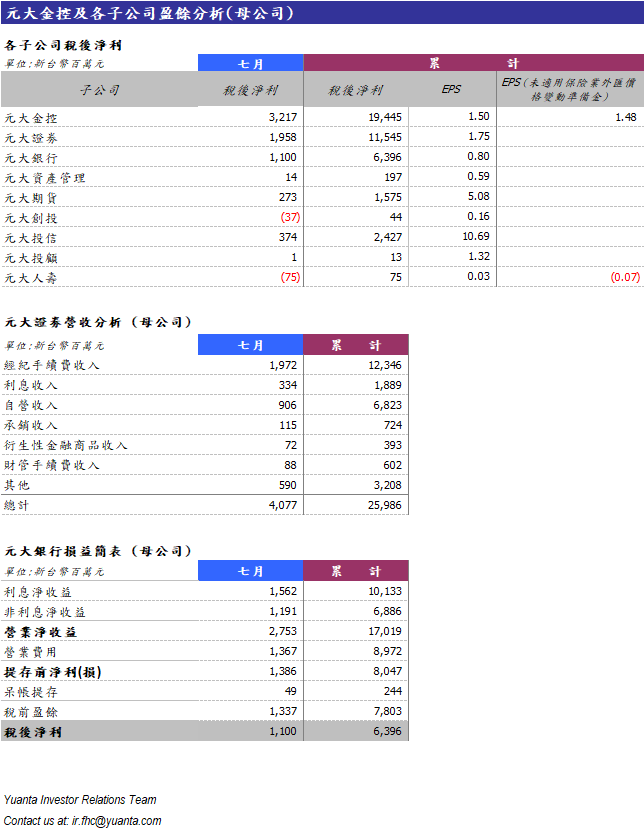This screenshot has width=644, height=831.
Task: Click the 元大投信 row label
Action: pyautogui.click(x=31, y=238)
